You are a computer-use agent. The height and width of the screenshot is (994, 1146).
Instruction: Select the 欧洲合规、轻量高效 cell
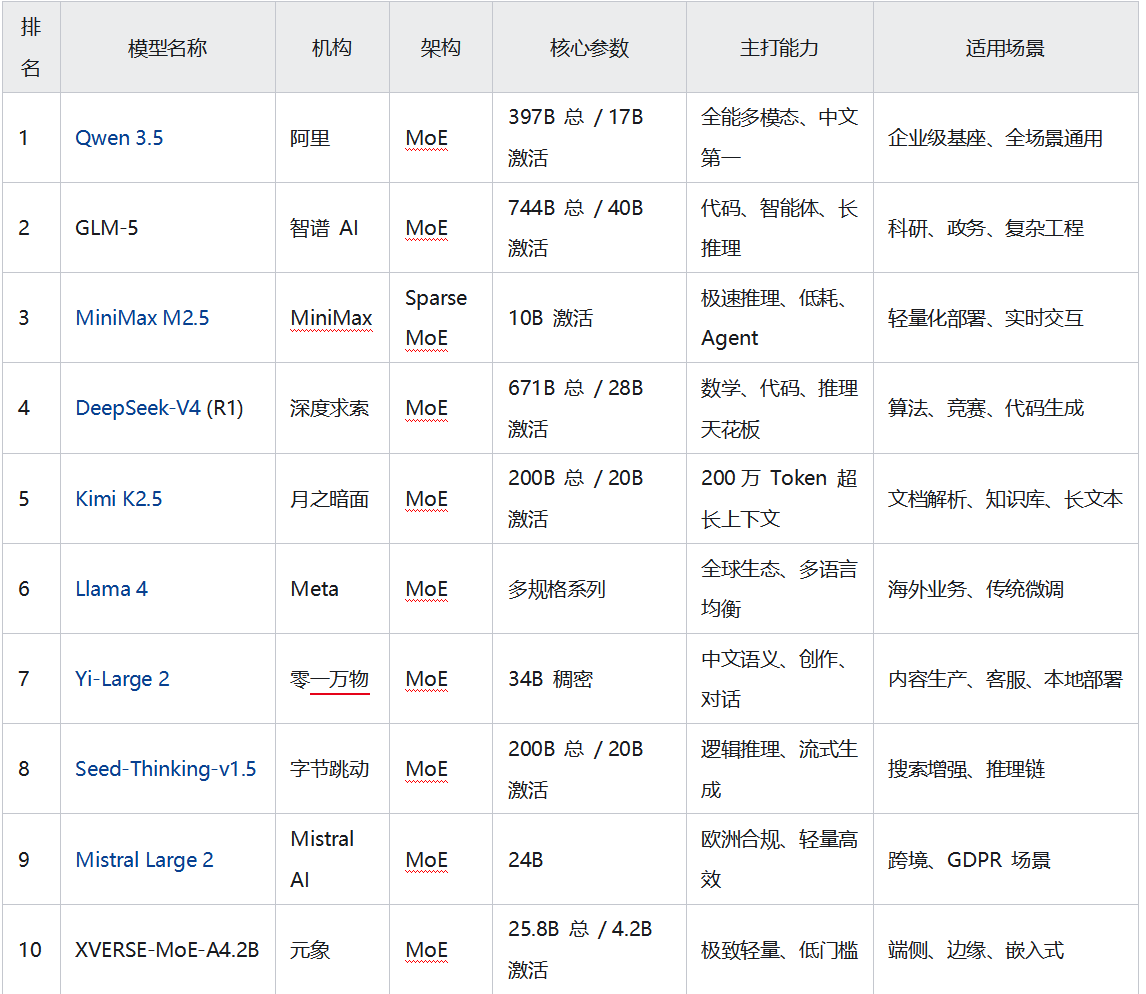point(780,860)
